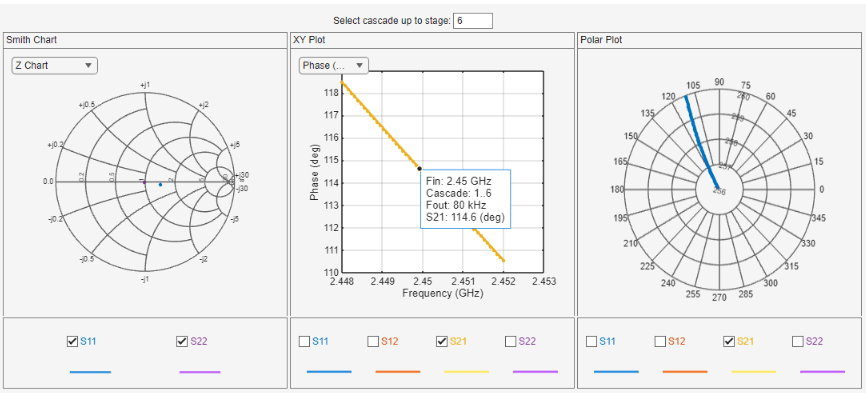Click the blue S11 line swatch under Smith Chart

90,372
